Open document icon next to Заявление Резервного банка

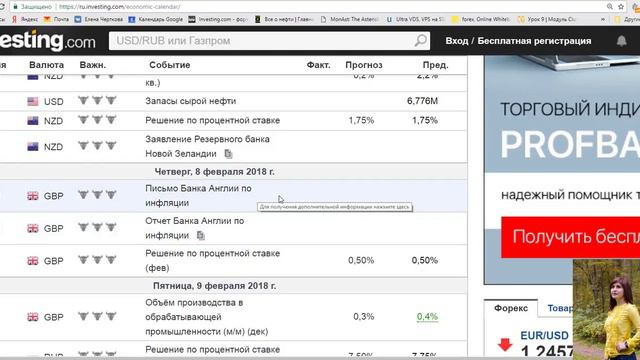tap(228, 154)
